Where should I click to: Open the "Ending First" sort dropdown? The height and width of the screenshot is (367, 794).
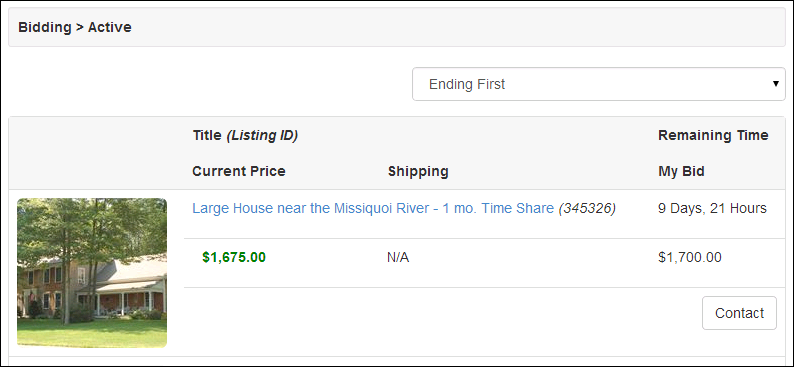click(x=599, y=84)
